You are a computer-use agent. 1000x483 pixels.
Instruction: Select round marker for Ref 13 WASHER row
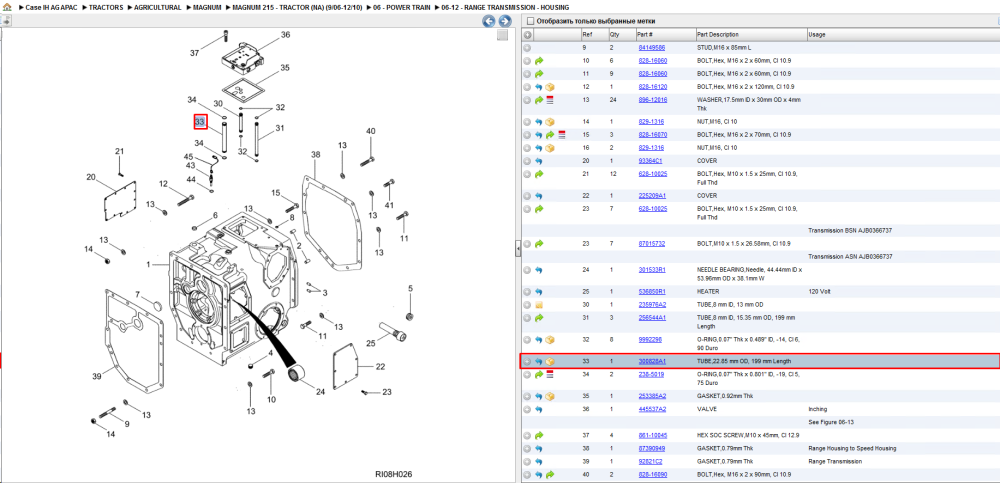coord(527,100)
